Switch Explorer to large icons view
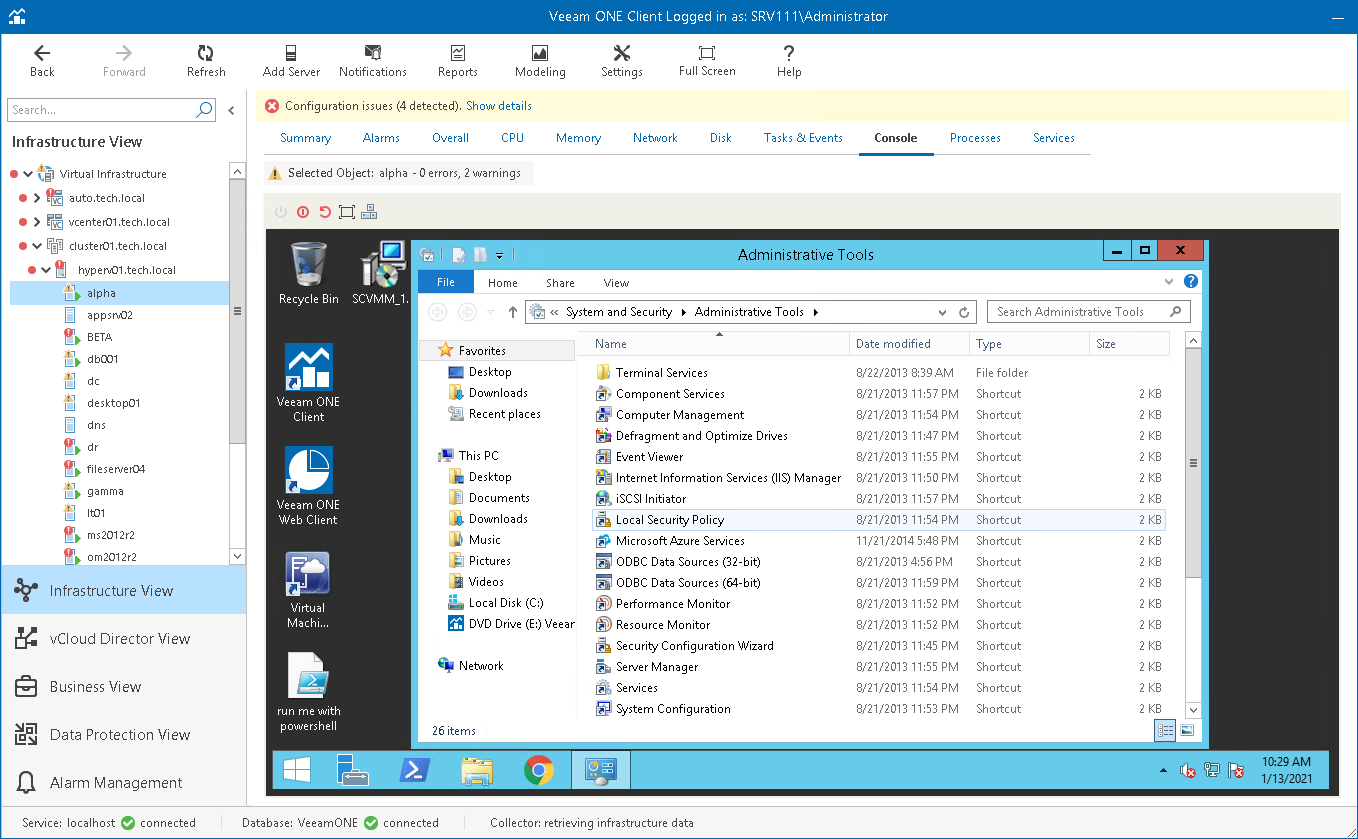This screenshot has height=839, width=1358. [1187, 731]
